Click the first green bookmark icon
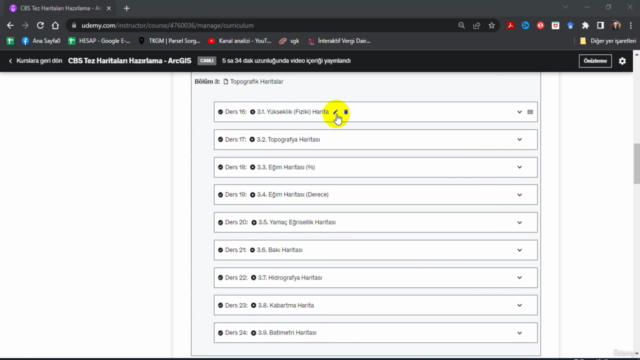640x360 pixels. (10, 41)
